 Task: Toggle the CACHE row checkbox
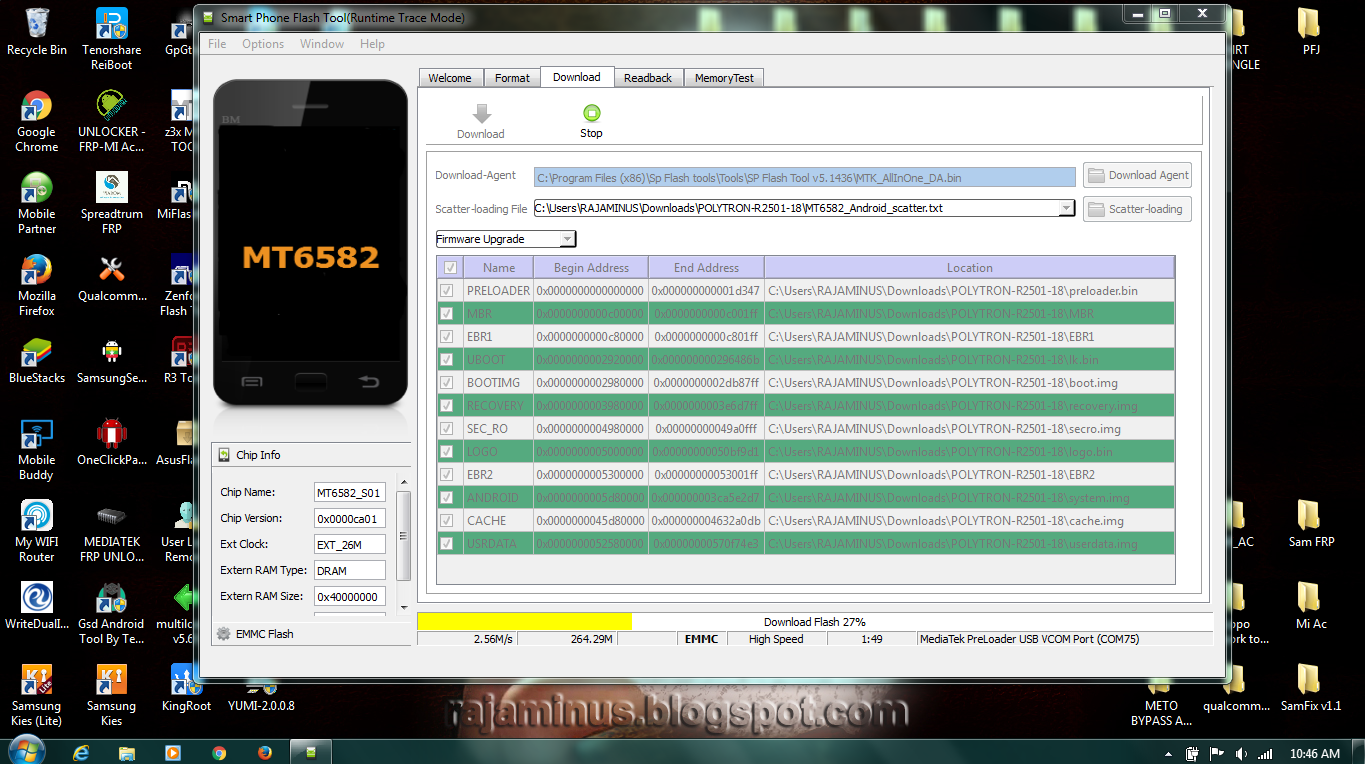(x=447, y=521)
